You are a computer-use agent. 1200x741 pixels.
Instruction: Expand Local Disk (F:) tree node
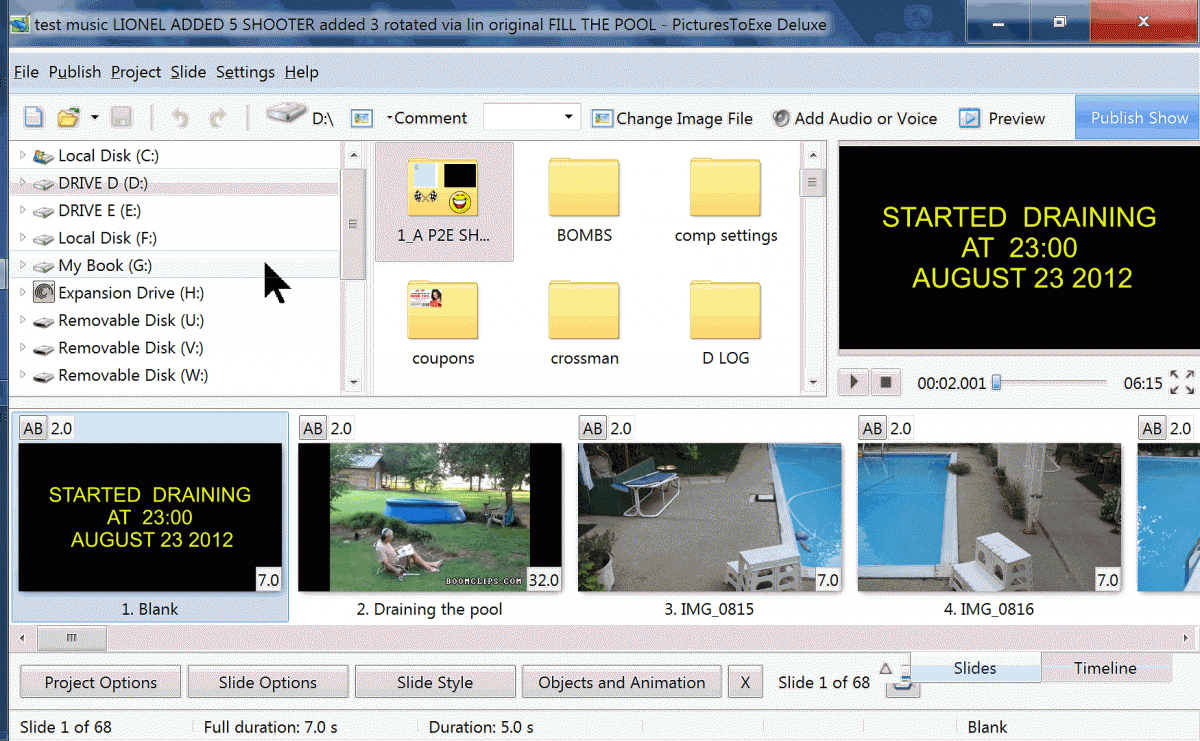click(x=22, y=238)
